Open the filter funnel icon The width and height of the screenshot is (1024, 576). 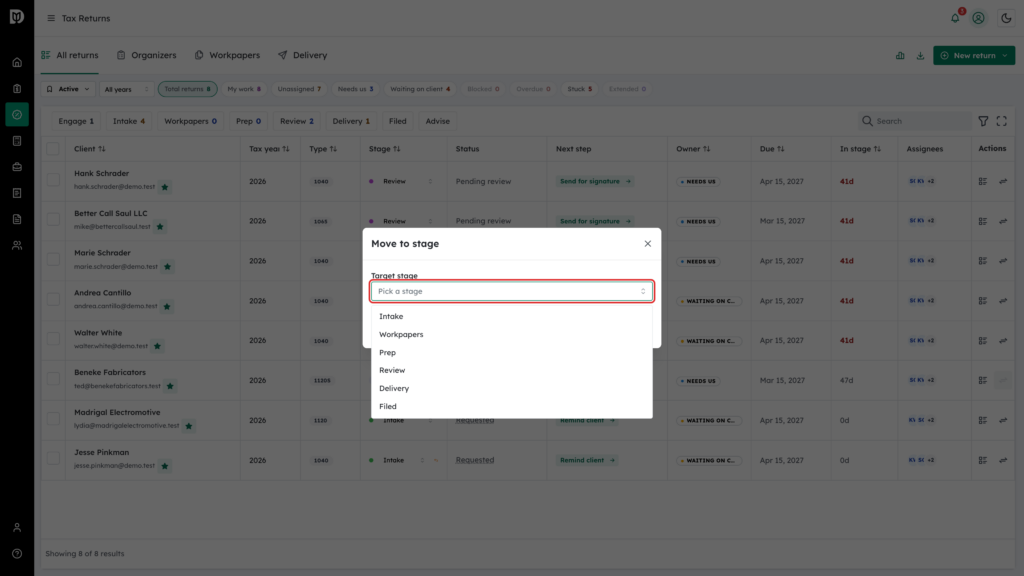point(983,121)
